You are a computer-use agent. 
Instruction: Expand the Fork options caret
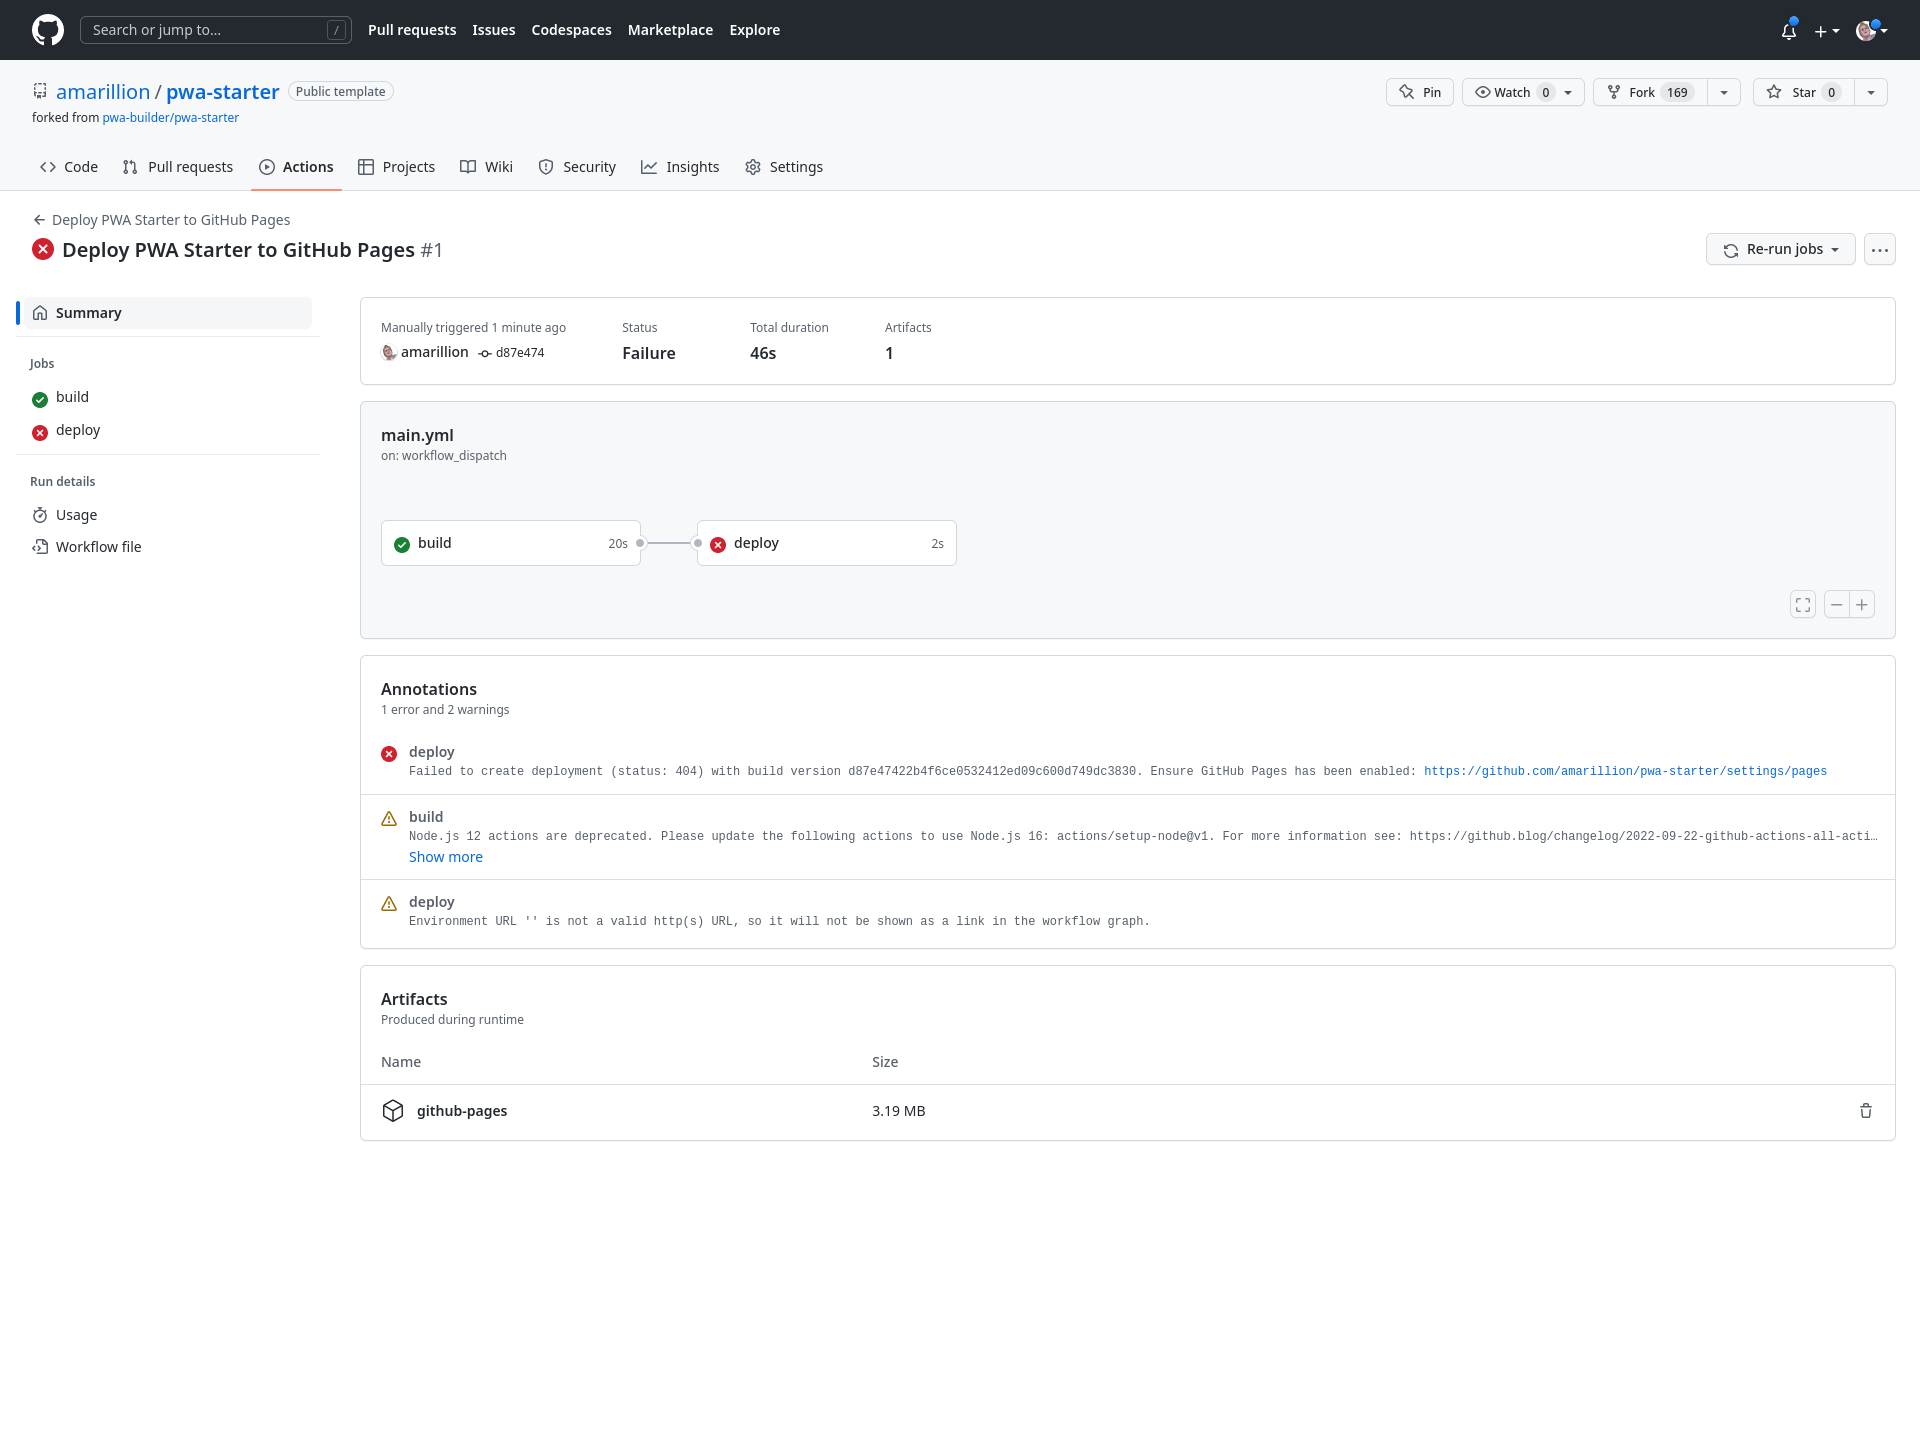point(1724,91)
